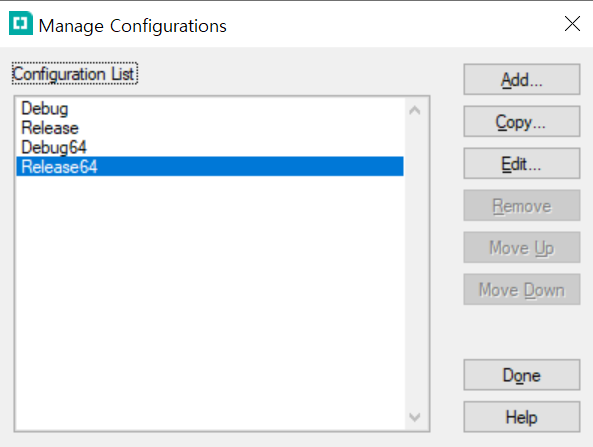593x447 pixels.
Task: Click the greyed-out Remove button
Action: 522,205
